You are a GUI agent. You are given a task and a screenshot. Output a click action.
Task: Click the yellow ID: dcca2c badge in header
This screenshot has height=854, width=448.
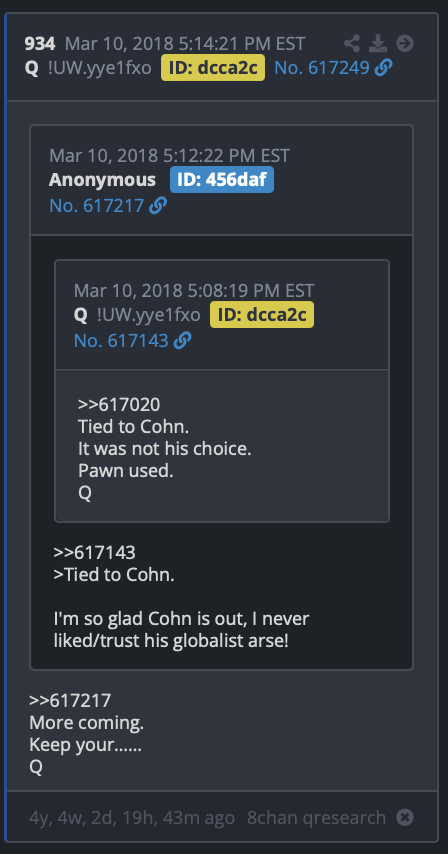pos(213,68)
